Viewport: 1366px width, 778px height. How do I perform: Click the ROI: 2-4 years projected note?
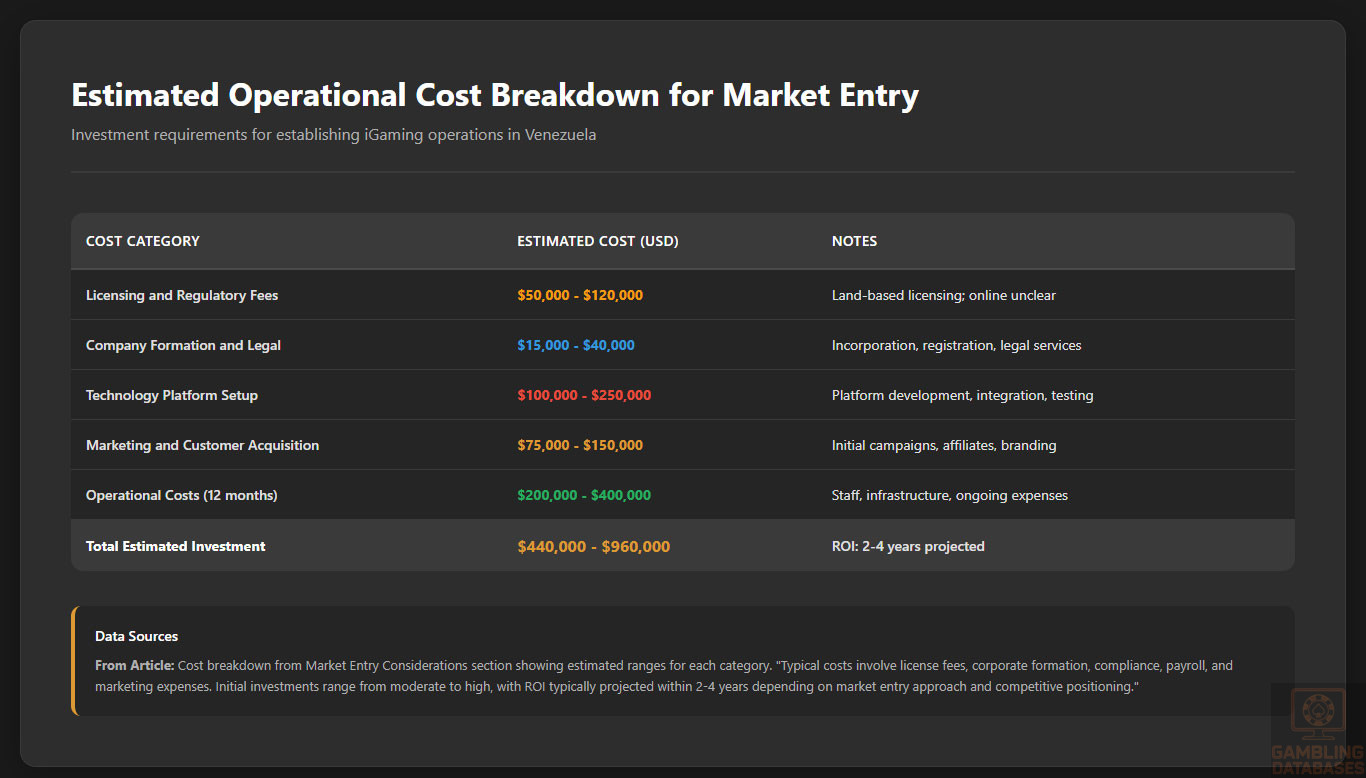(908, 546)
